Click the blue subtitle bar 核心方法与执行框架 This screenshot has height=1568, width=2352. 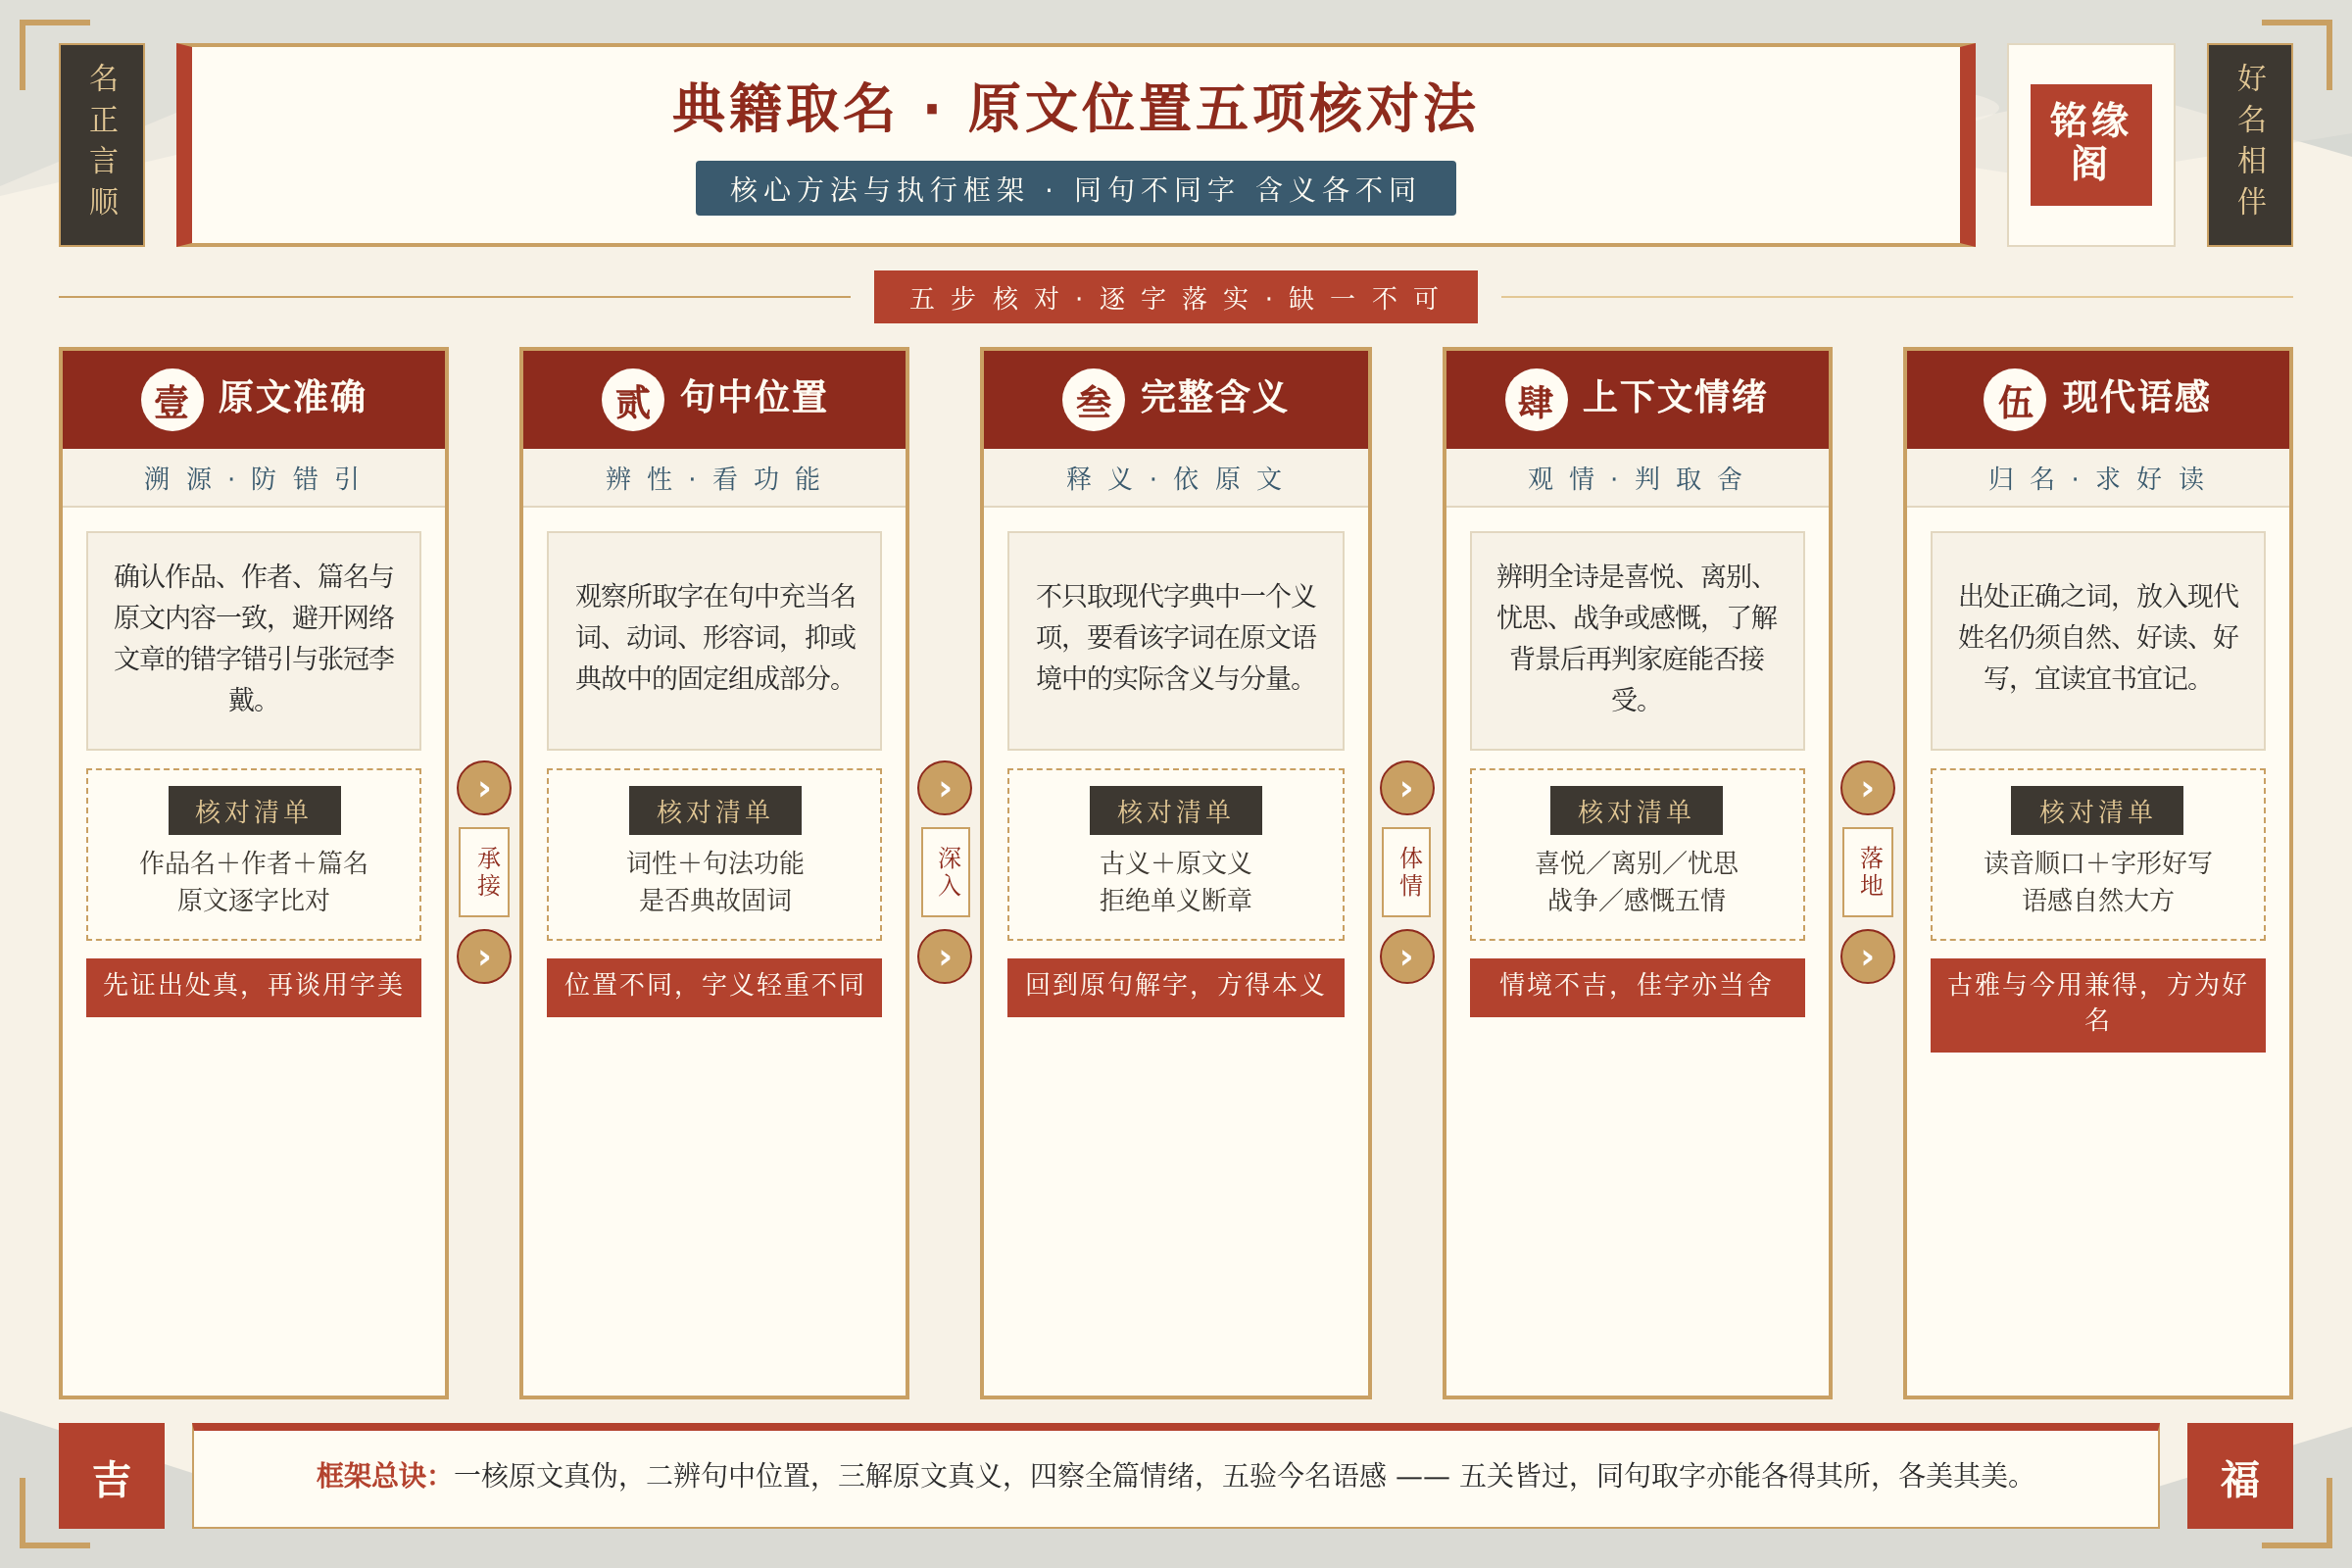pyautogui.click(x=1076, y=188)
